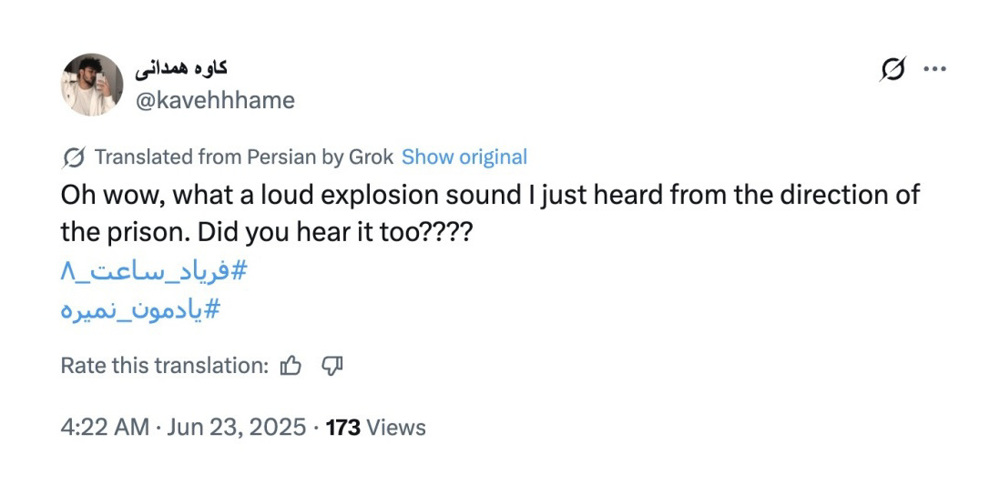Click the Jun 23, 2025 date
The width and height of the screenshot is (1000, 485).
tap(235, 428)
